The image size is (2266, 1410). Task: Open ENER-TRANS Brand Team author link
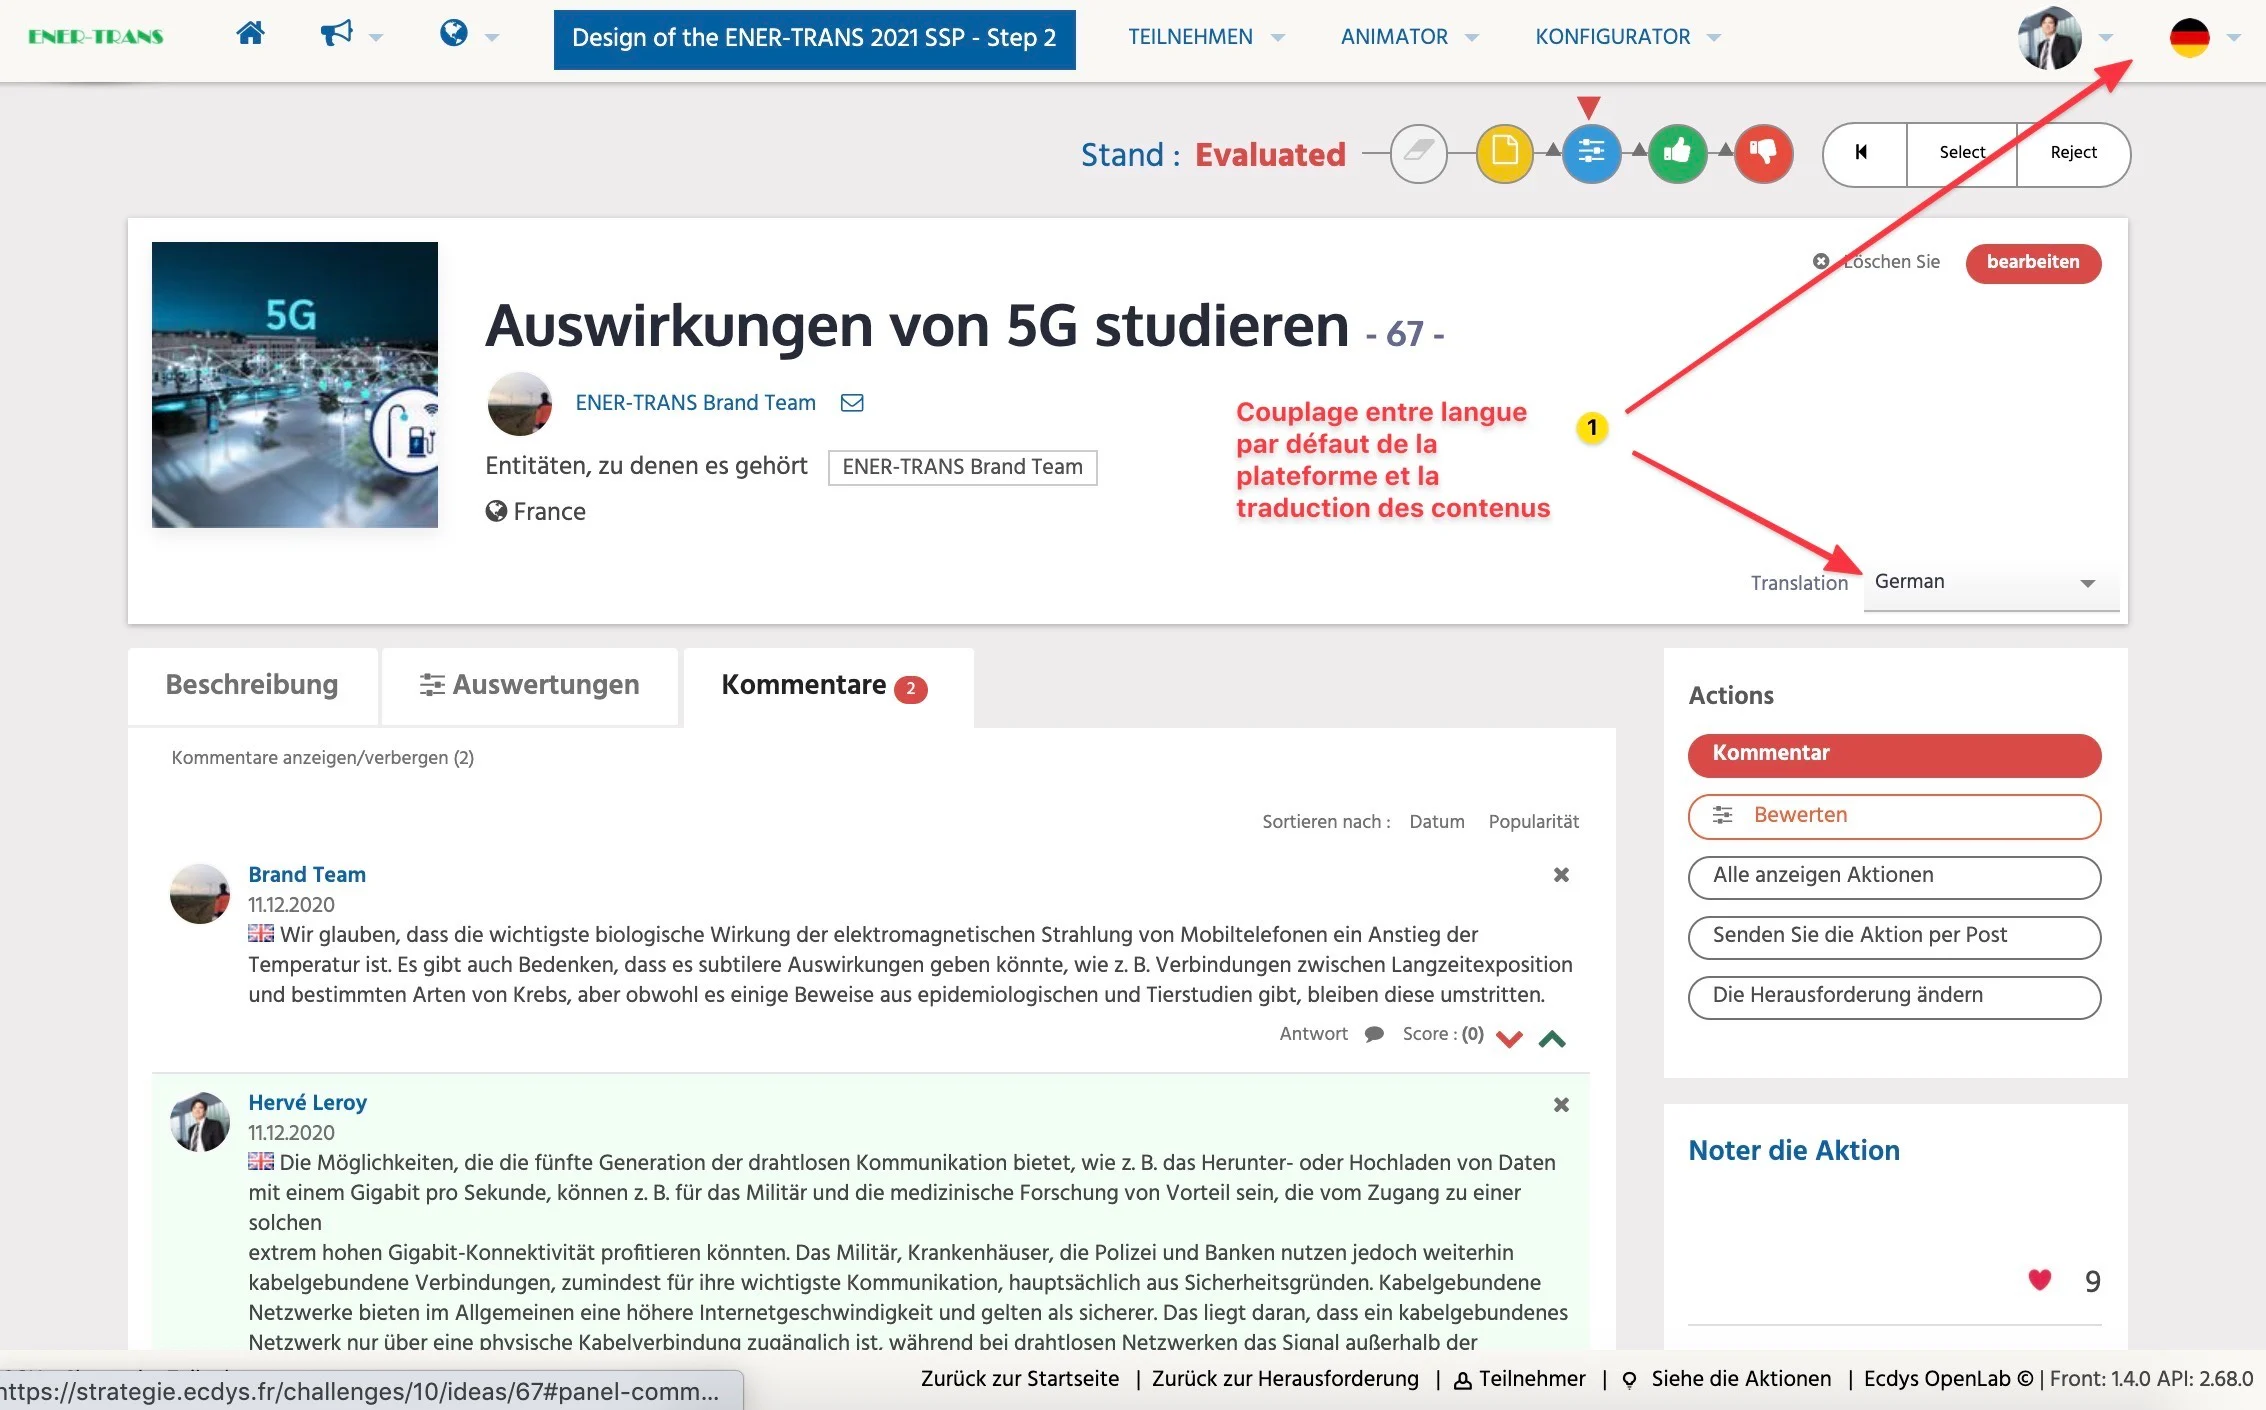pos(695,403)
